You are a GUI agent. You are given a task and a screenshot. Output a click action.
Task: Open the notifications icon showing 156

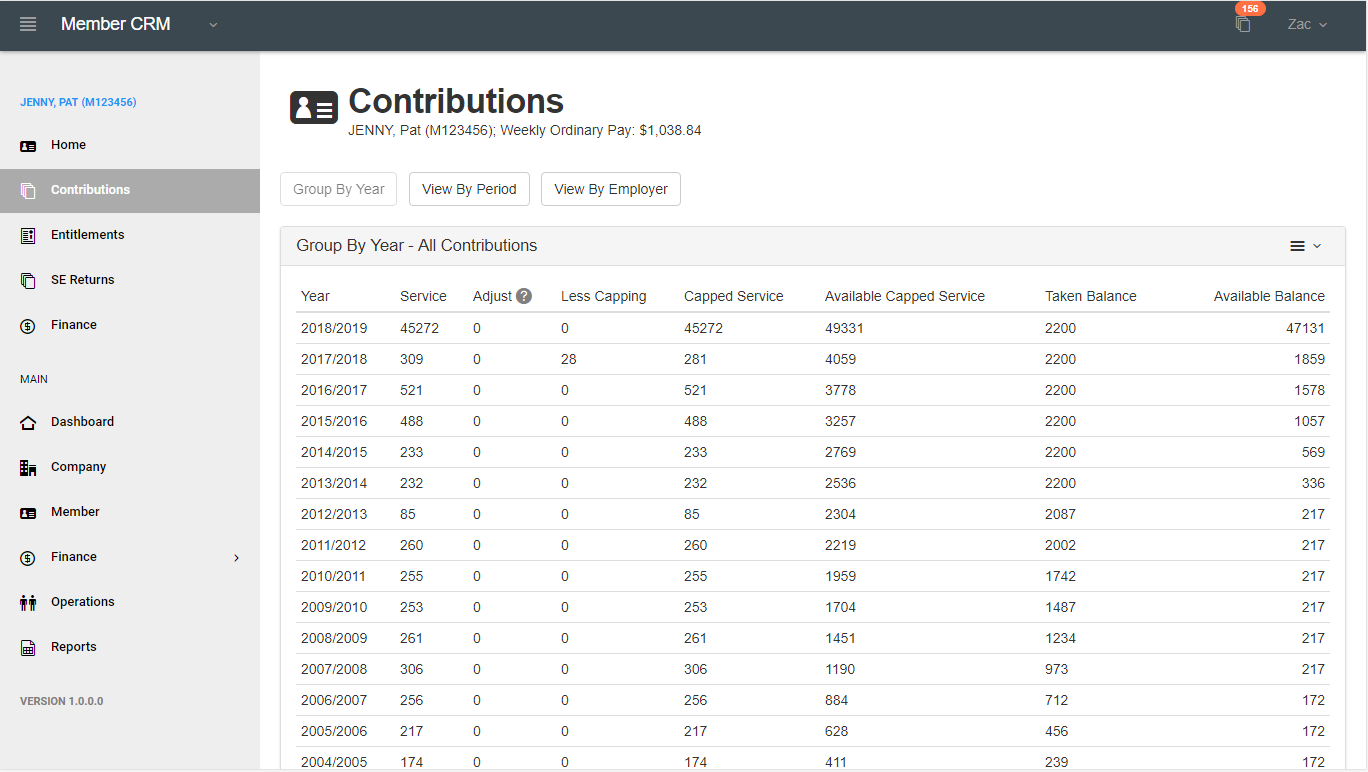[1243, 24]
